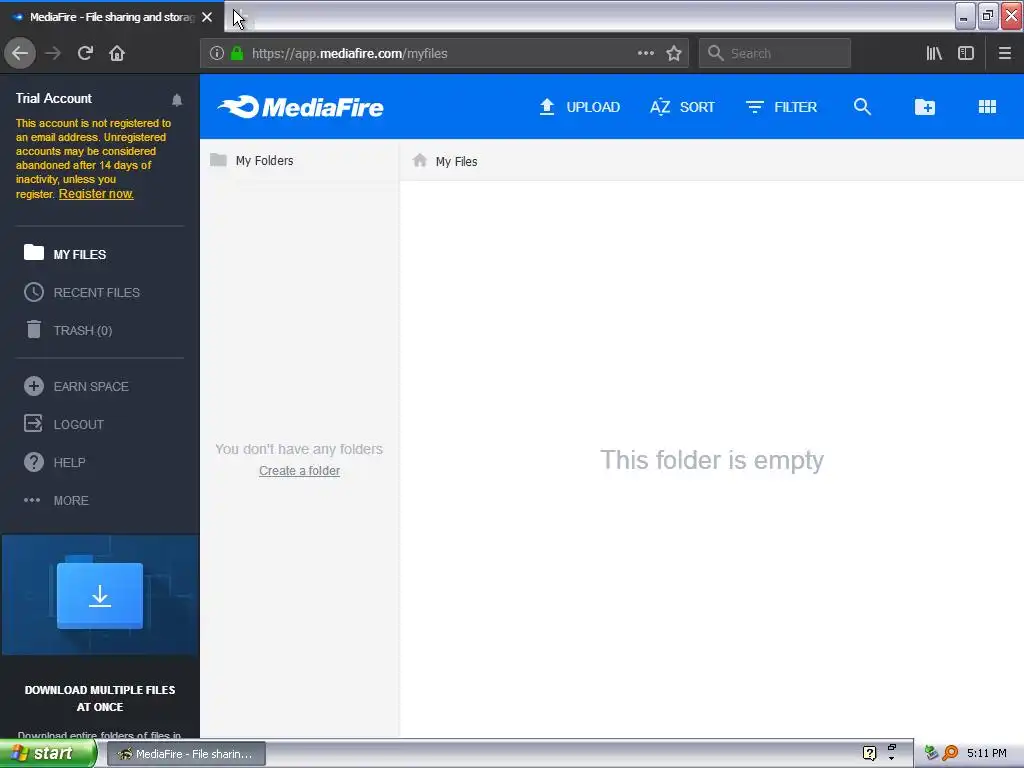Open the Firefox Library icon
Image resolution: width=1024 pixels, height=768 pixels.
(934, 54)
